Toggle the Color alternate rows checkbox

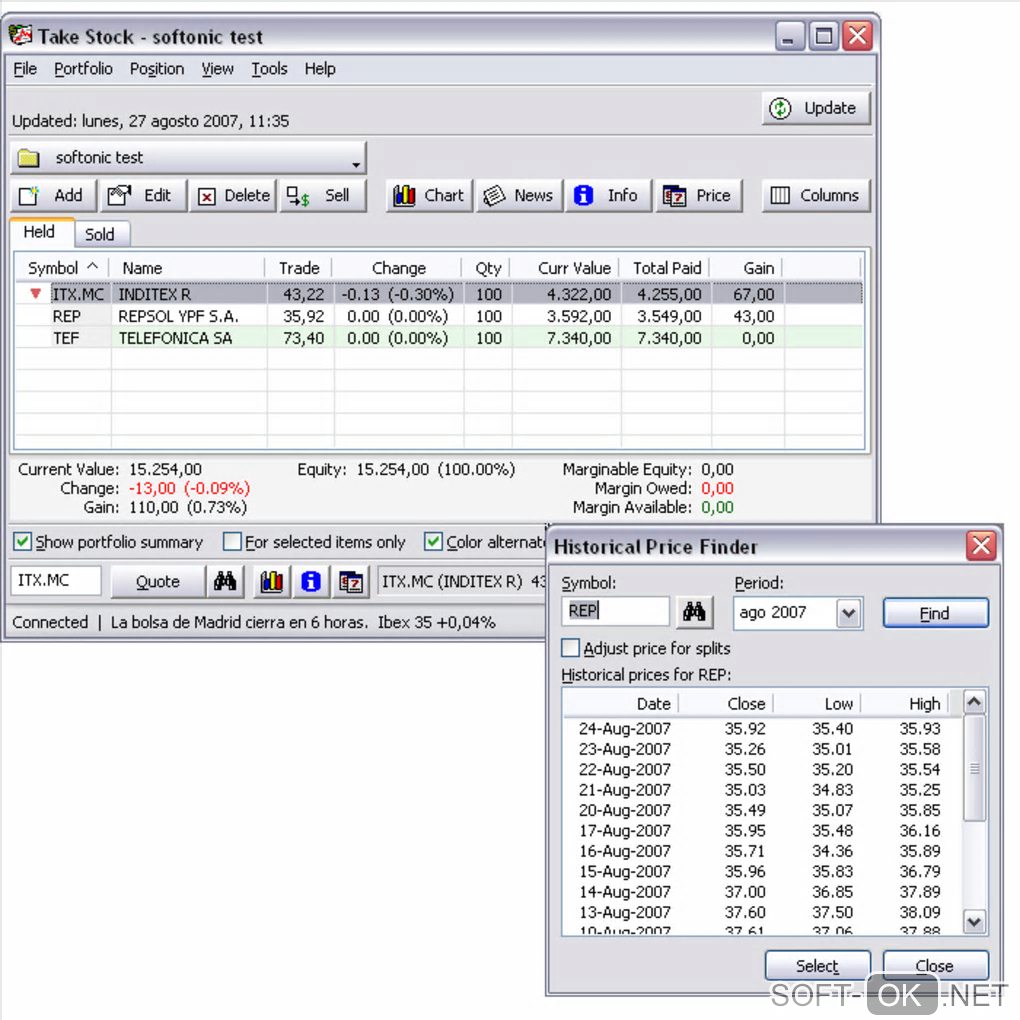click(x=433, y=541)
